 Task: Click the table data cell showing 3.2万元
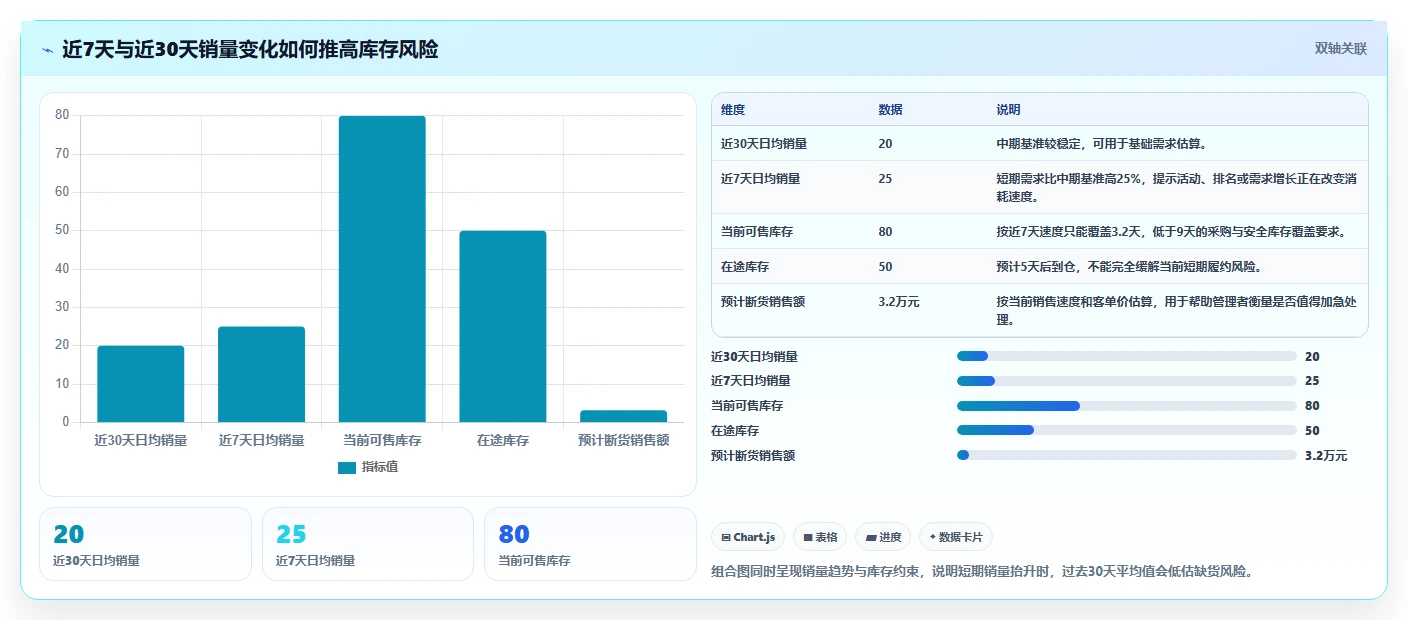[x=898, y=301]
